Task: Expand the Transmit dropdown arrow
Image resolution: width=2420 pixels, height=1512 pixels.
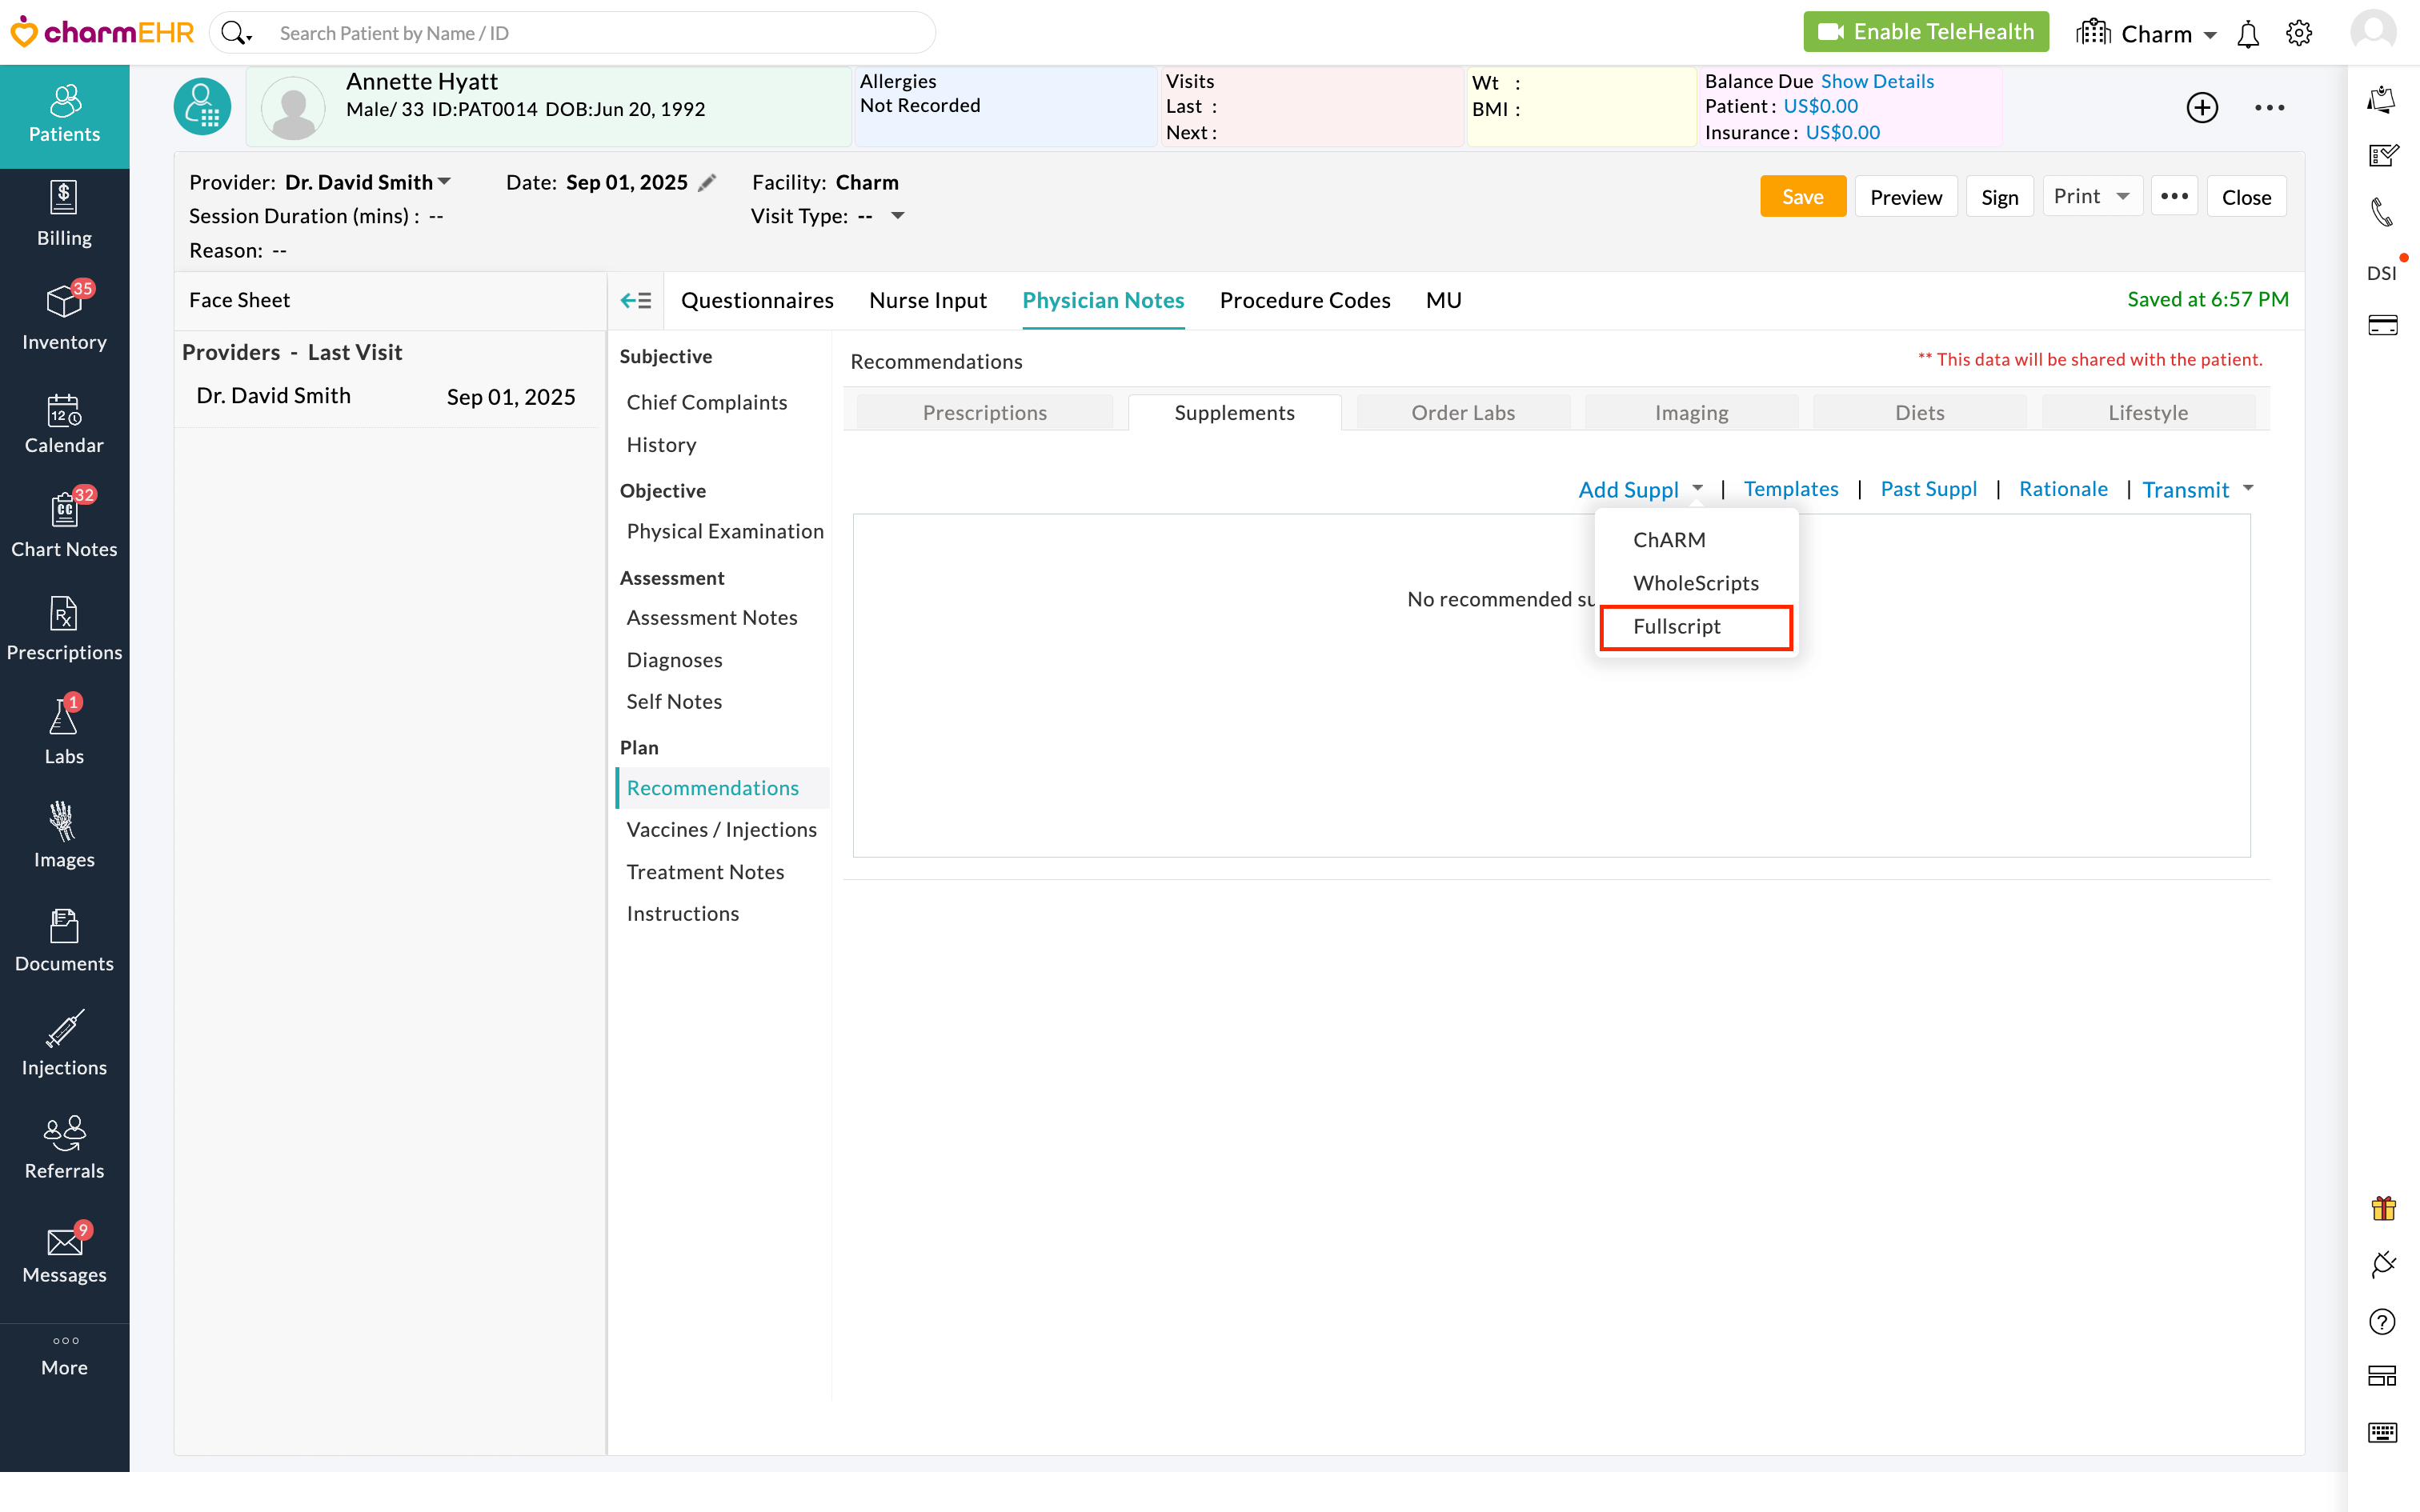Action: pos(2248,489)
